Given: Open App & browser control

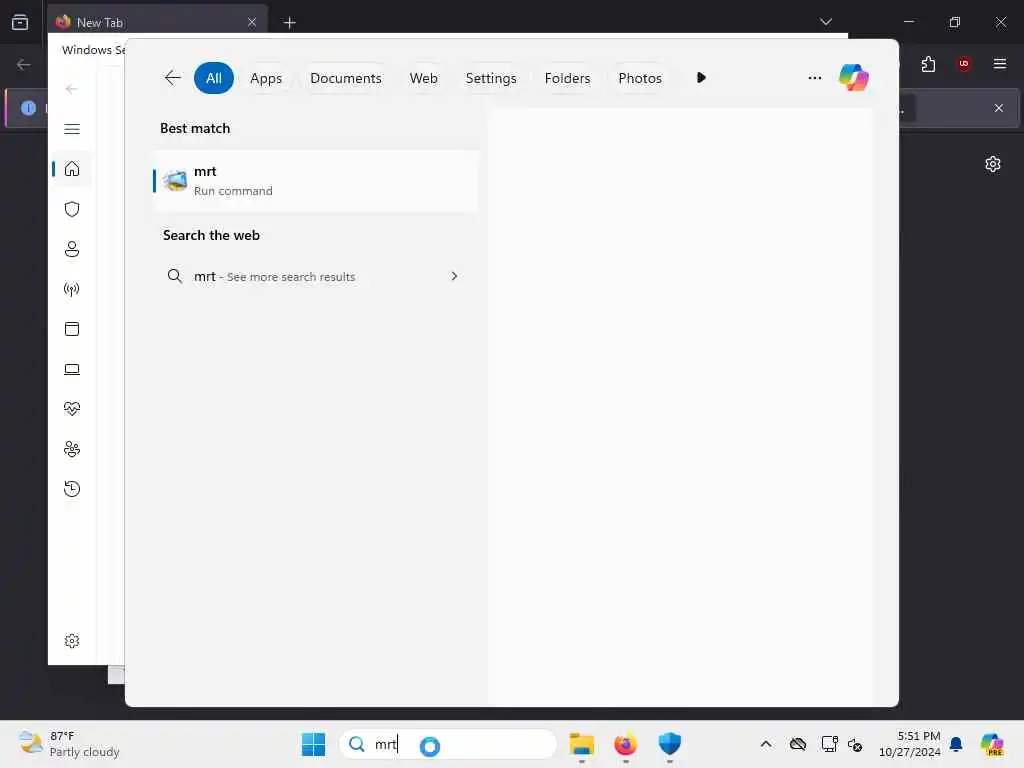Looking at the screenshot, I should (x=72, y=328).
